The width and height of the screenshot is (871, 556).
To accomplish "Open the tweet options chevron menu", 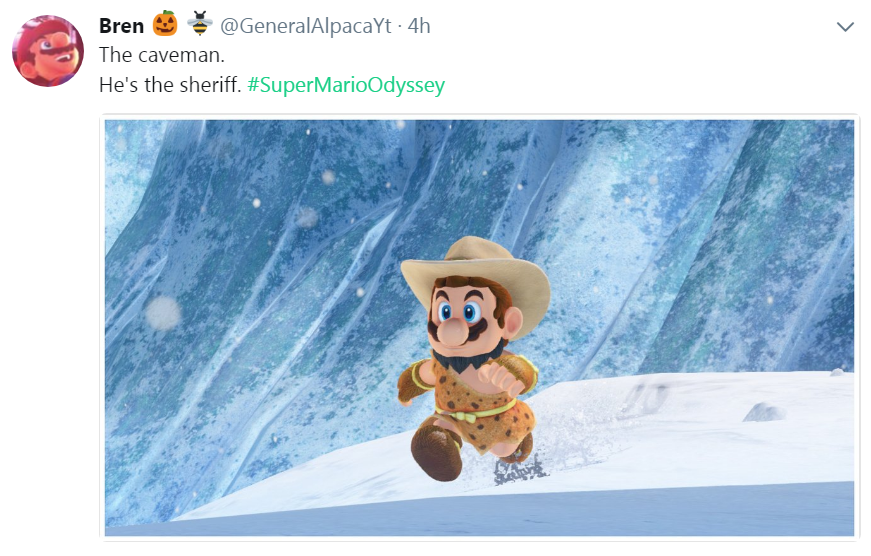I will (845, 27).
